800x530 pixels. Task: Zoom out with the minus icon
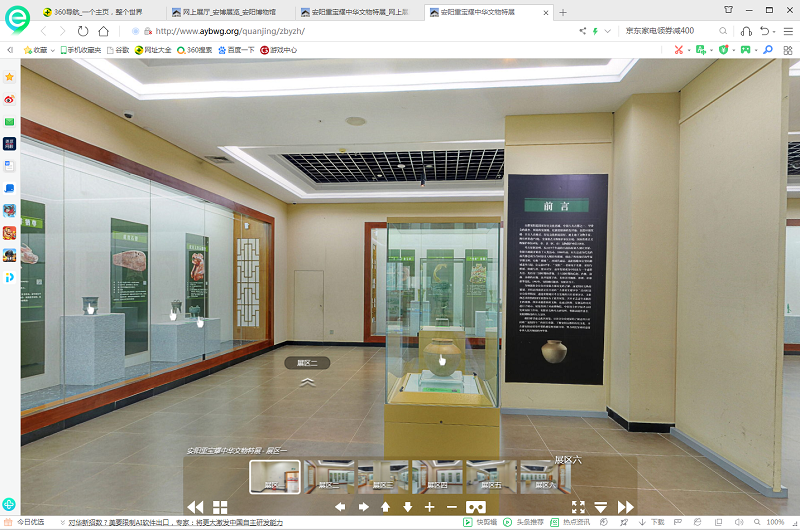pyautogui.click(x=452, y=507)
